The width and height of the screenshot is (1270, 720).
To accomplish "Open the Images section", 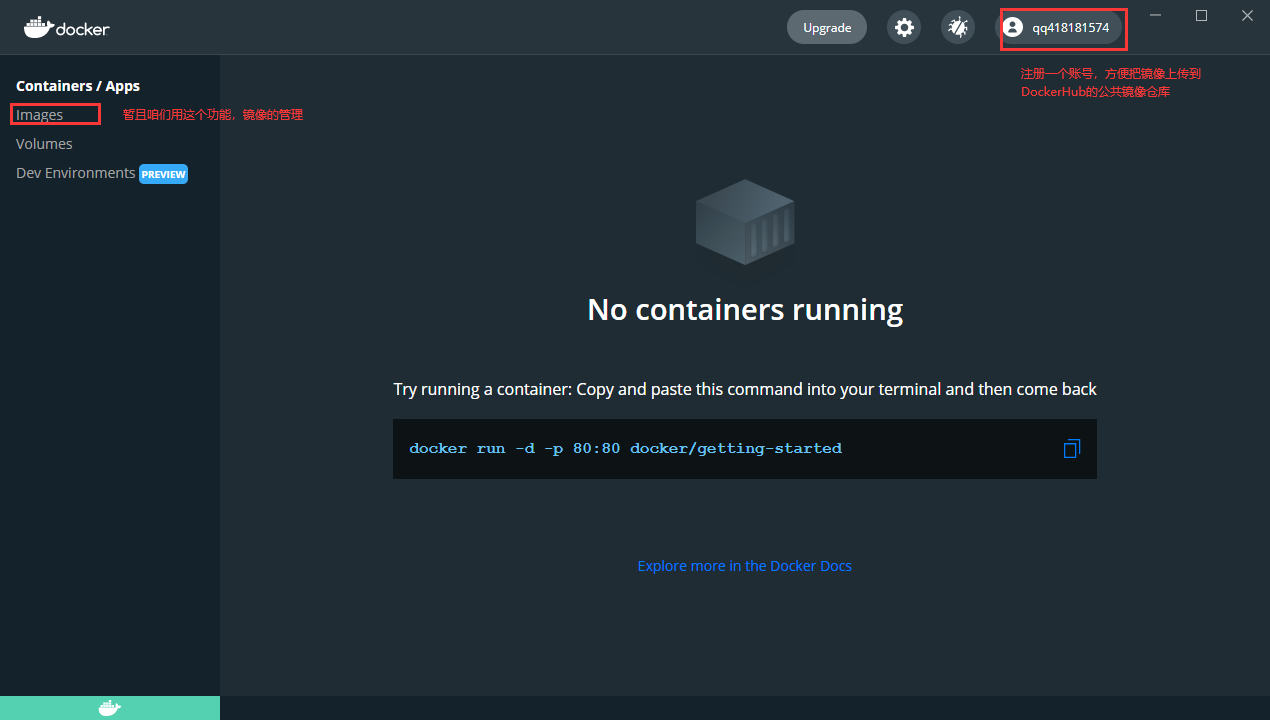I will 40,115.
